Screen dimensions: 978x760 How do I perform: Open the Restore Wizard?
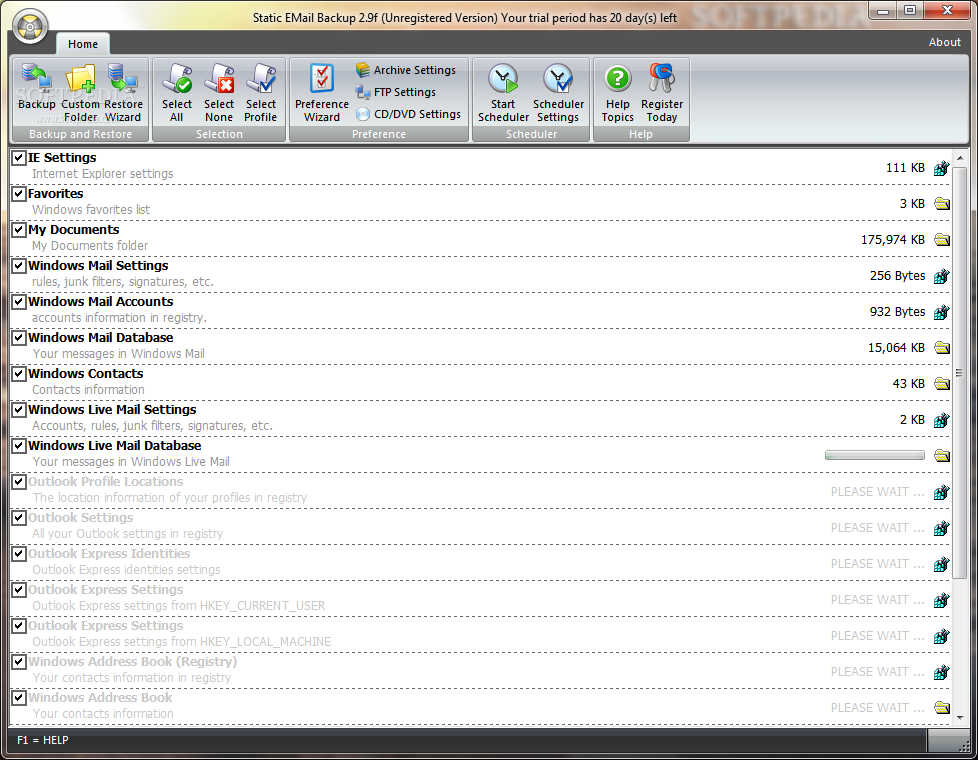point(123,92)
